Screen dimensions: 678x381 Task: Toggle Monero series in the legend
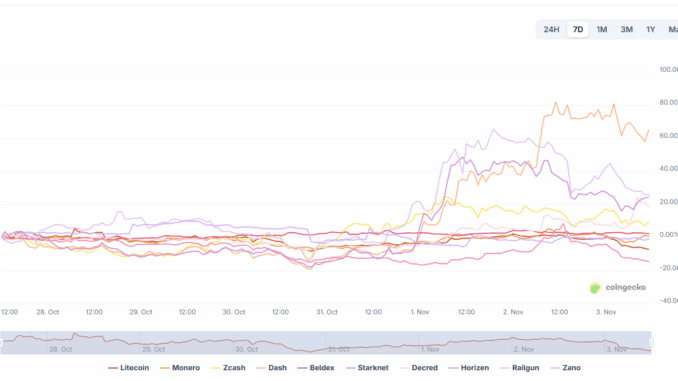point(180,368)
